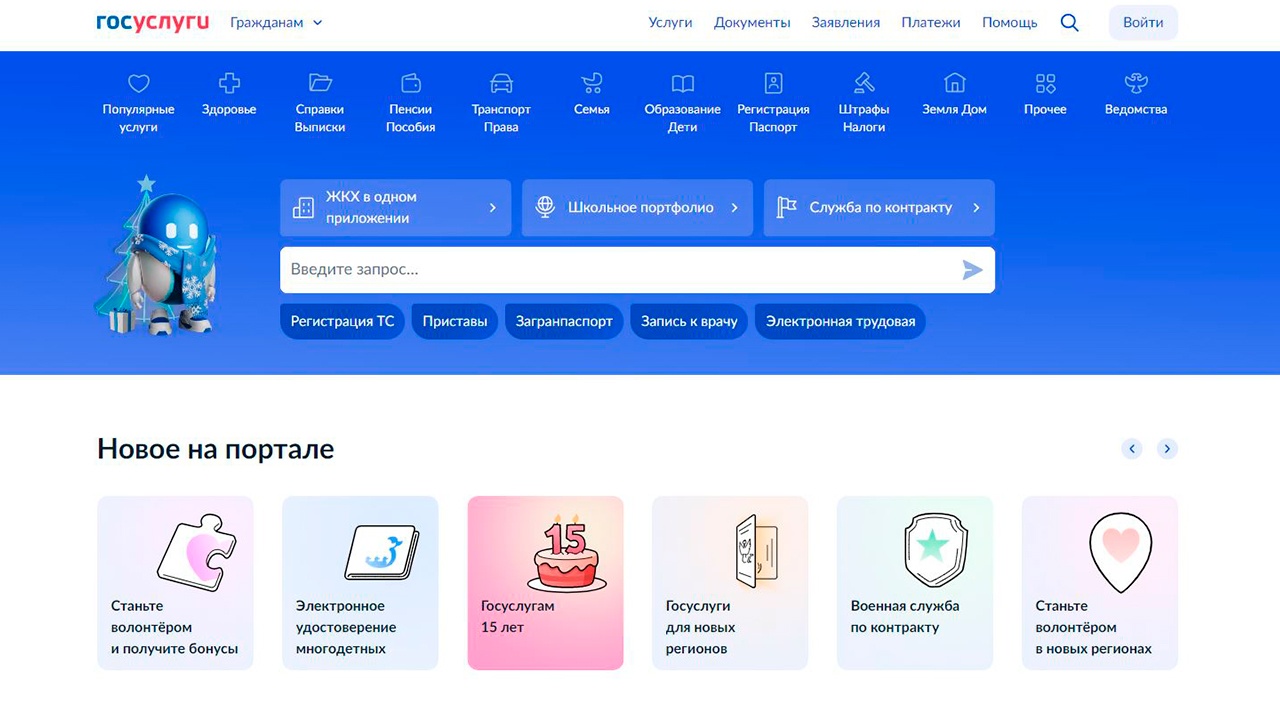Open the Заявления menu item
Viewport: 1280px width, 720px height.
846,22
